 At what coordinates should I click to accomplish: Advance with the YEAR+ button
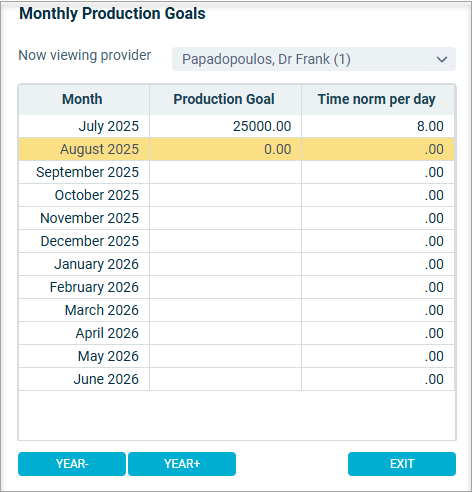[182, 464]
